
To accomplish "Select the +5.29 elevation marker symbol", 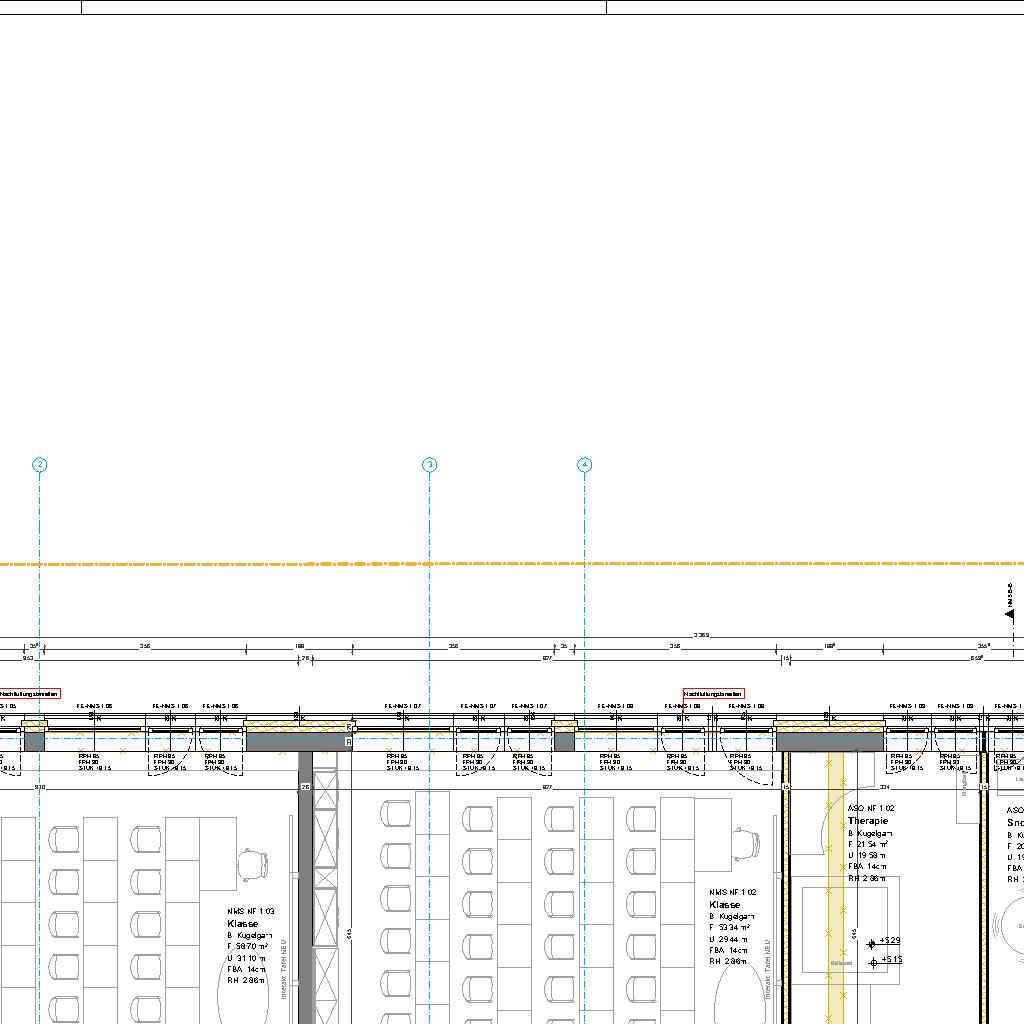I will click(871, 943).
